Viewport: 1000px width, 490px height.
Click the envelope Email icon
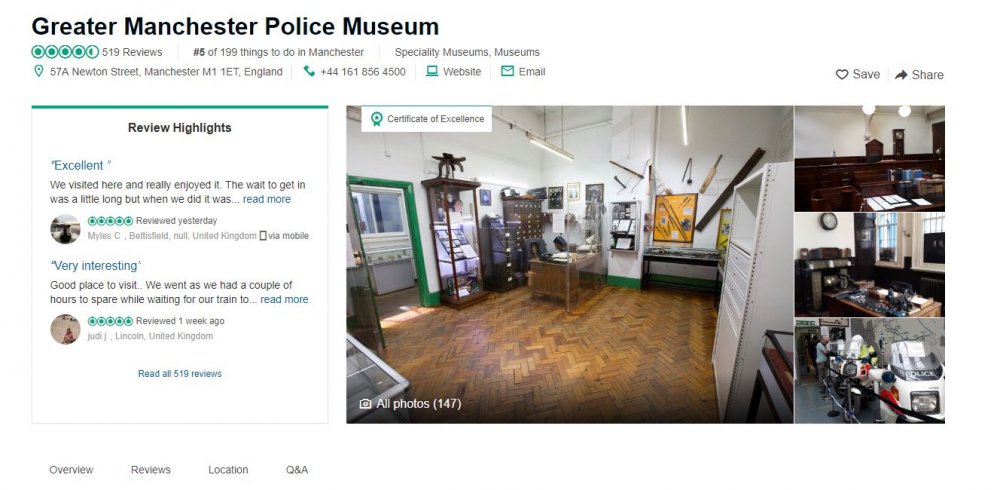(x=507, y=71)
